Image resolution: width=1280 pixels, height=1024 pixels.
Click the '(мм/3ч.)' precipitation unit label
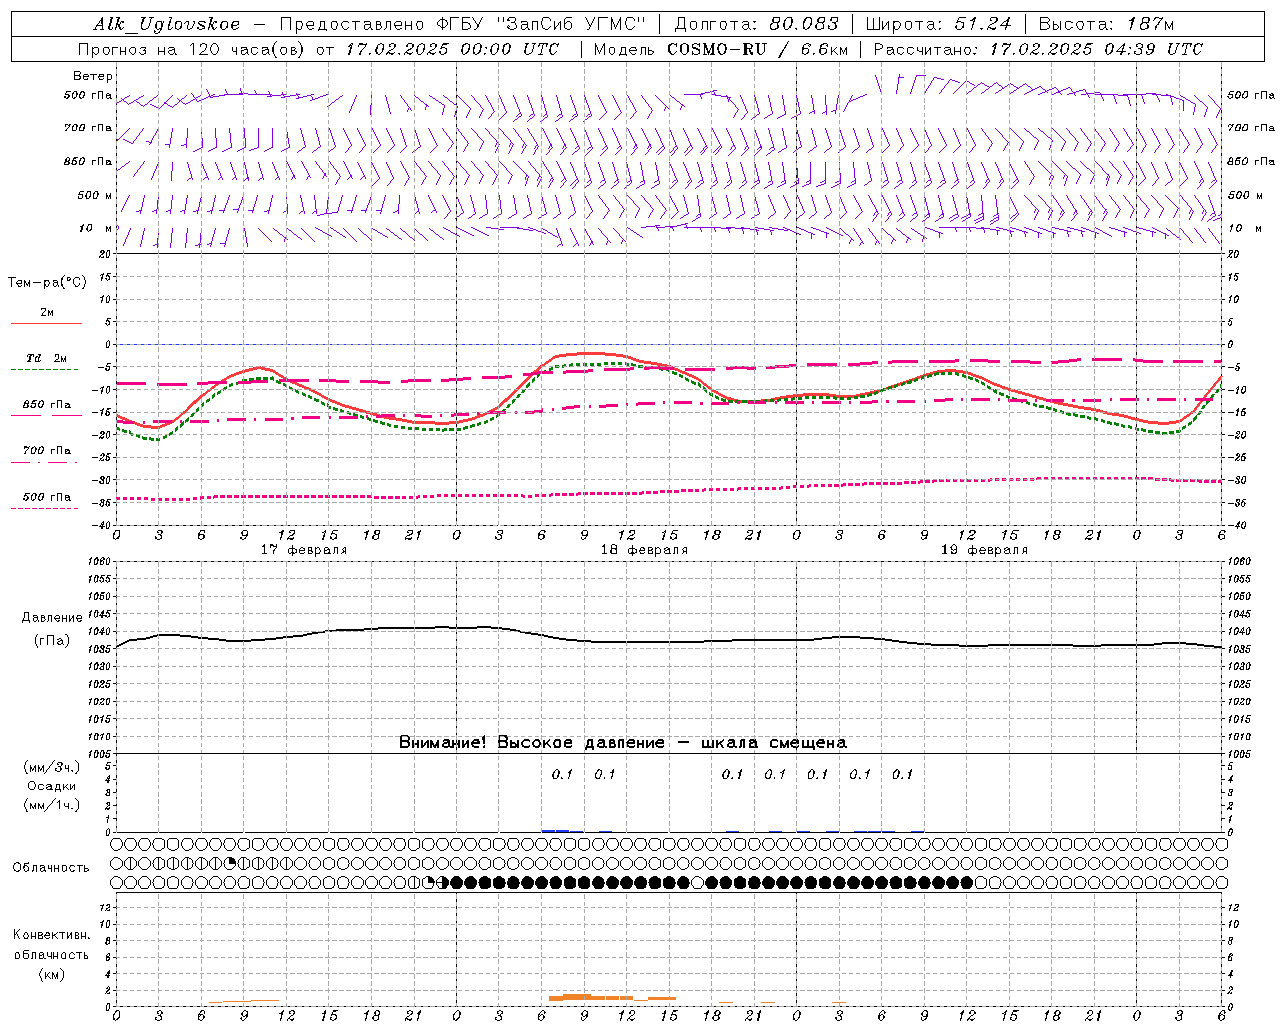coord(52,768)
